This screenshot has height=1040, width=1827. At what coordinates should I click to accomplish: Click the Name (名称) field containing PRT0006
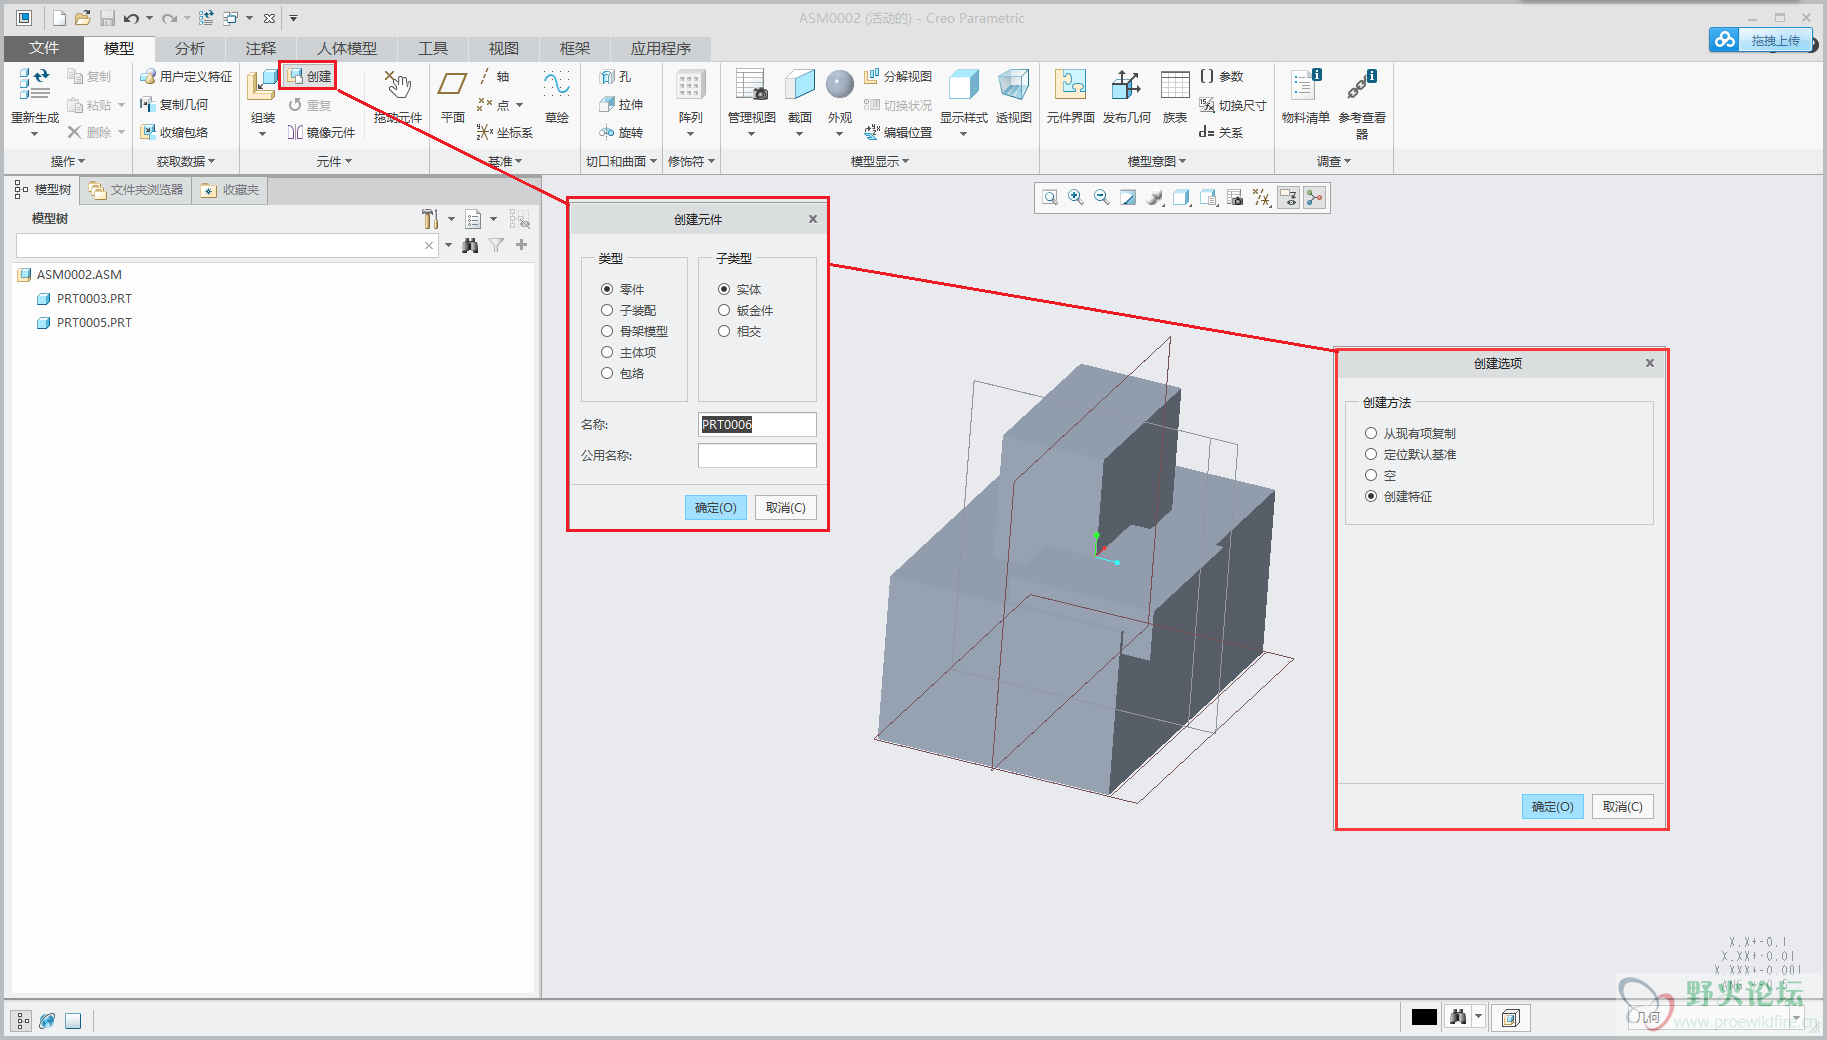click(x=757, y=425)
